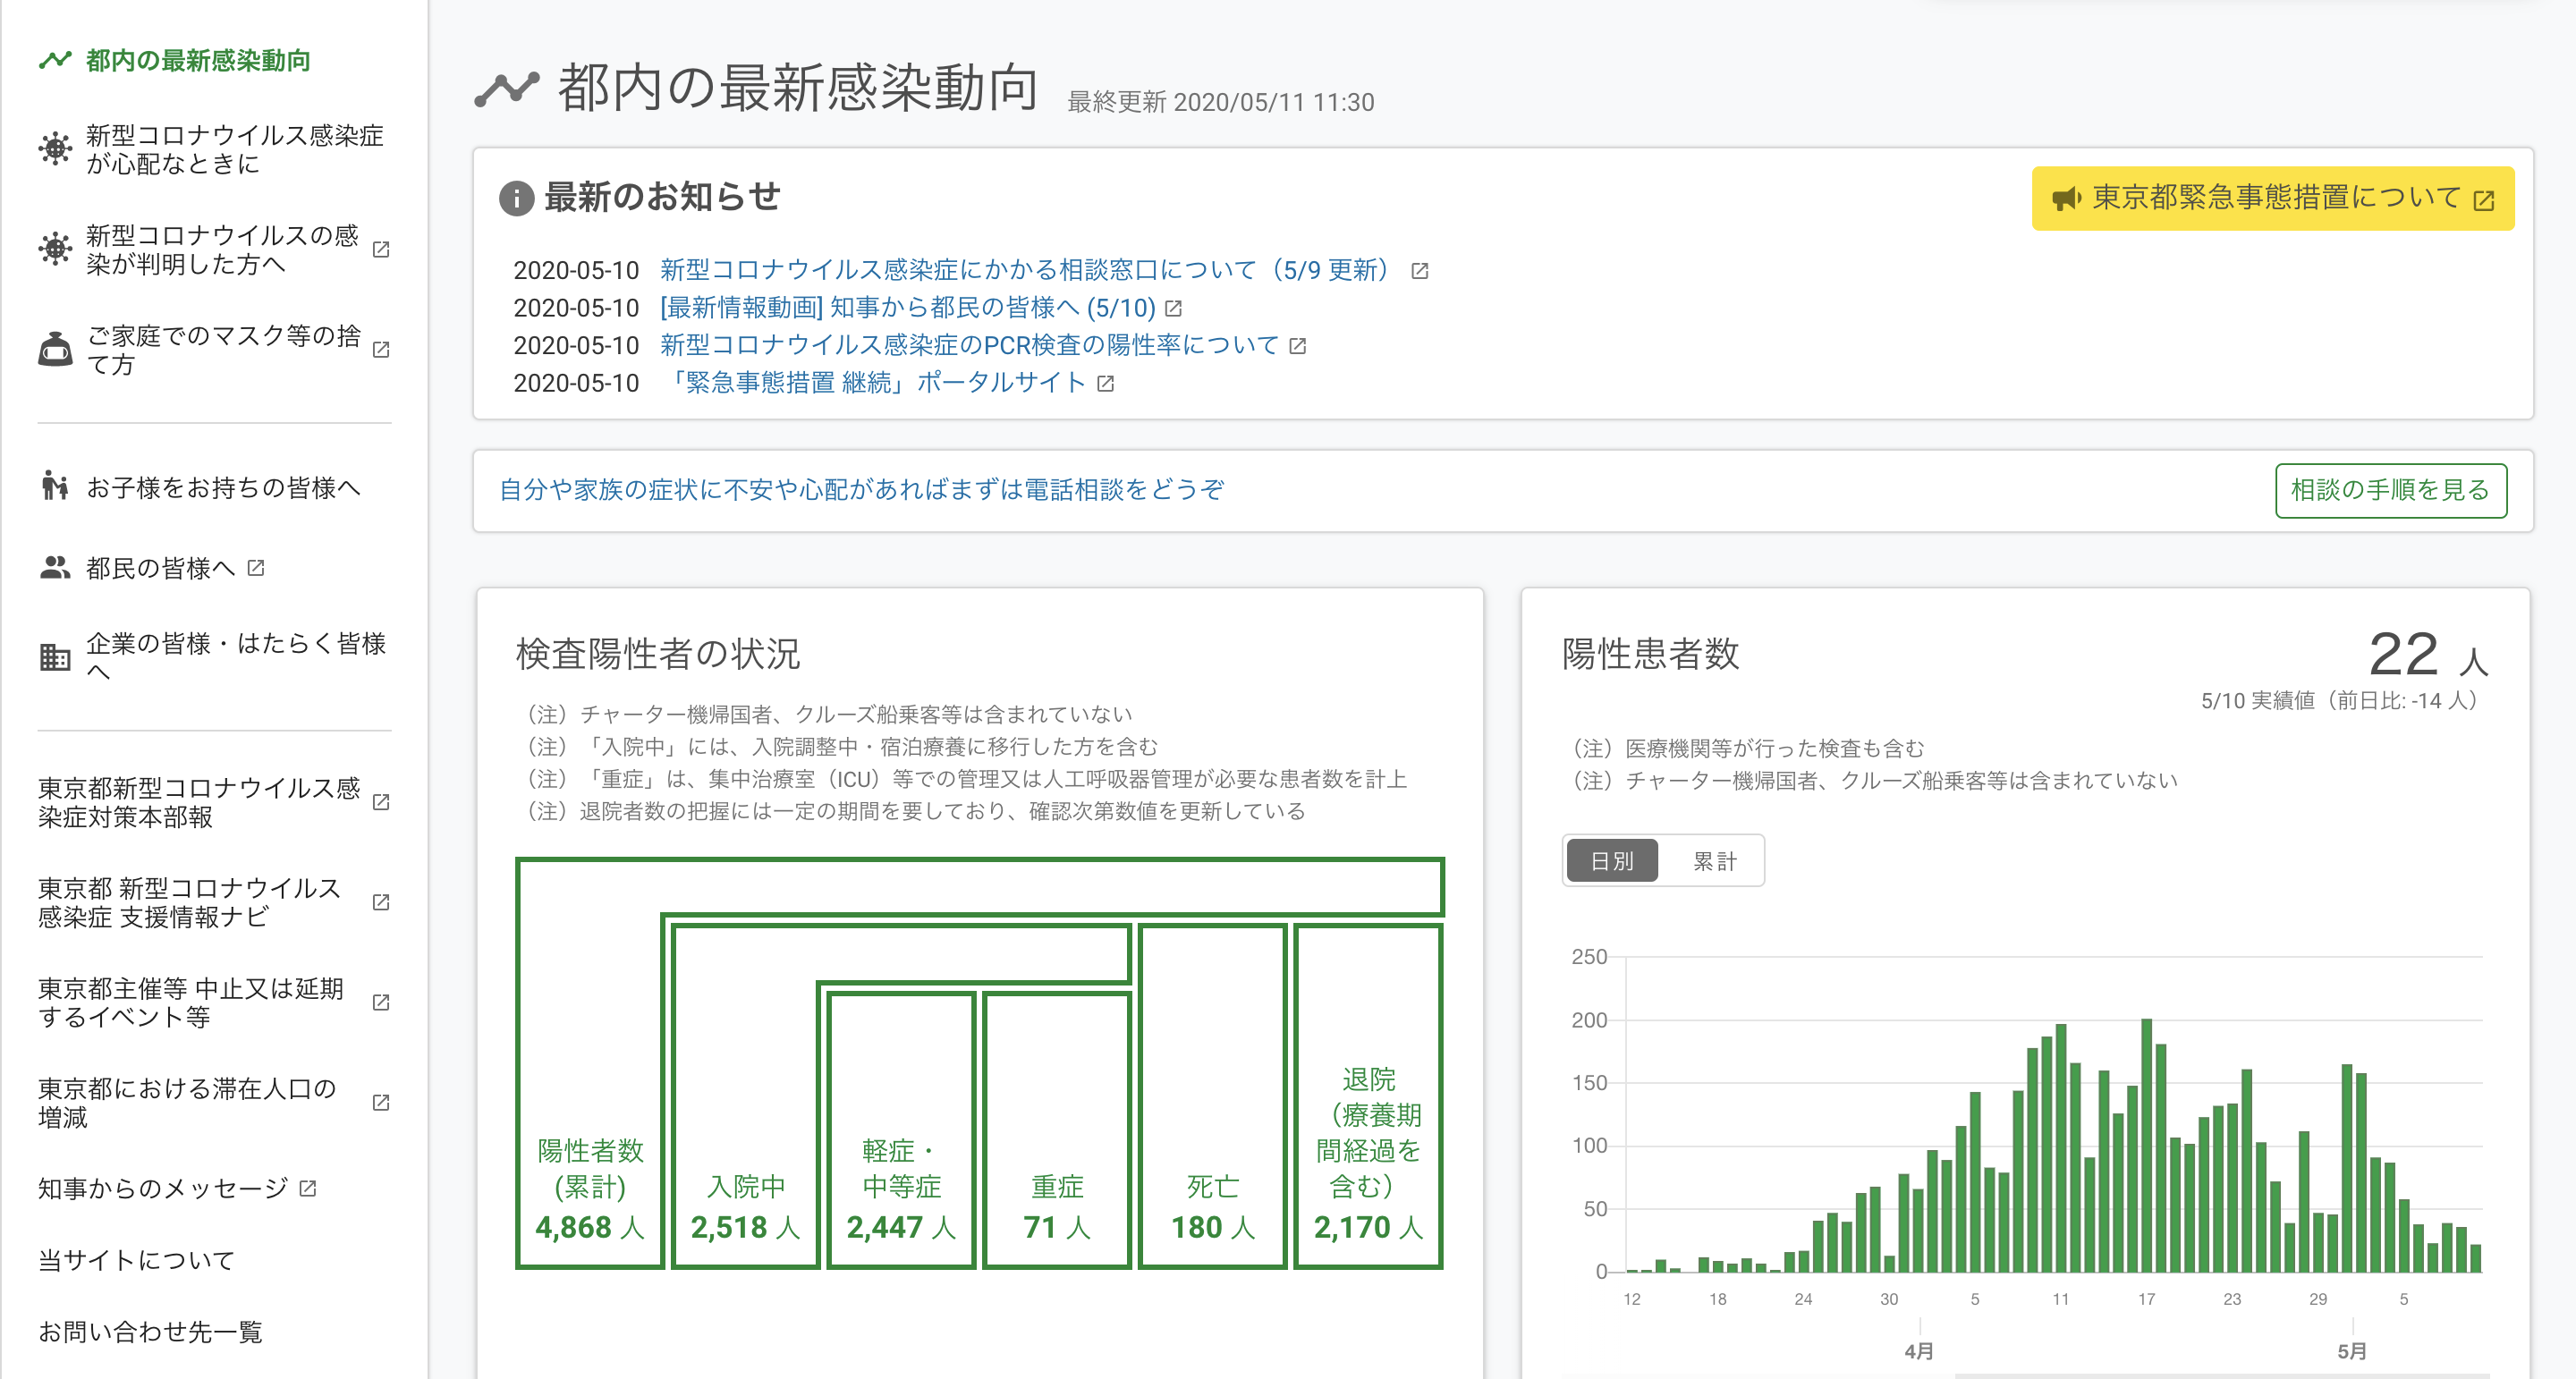Select the 日別 daily chart toggle
The width and height of the screenshot is (2576, 1379).
[1611, 861]
